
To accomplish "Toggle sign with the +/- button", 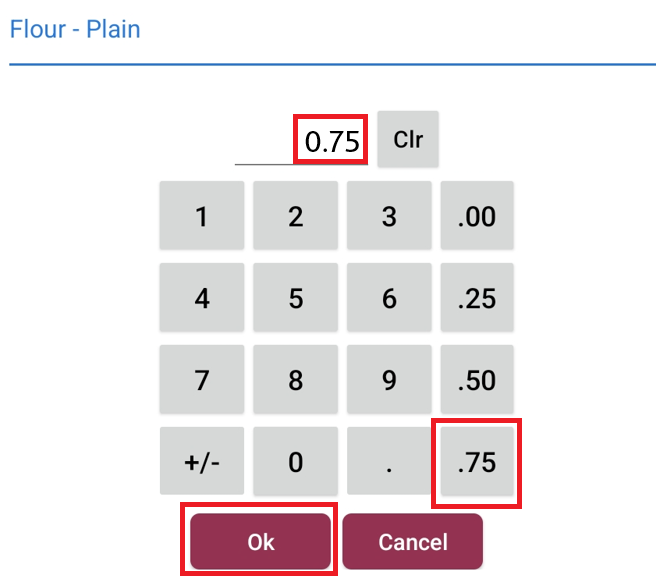I will point(201,462).
